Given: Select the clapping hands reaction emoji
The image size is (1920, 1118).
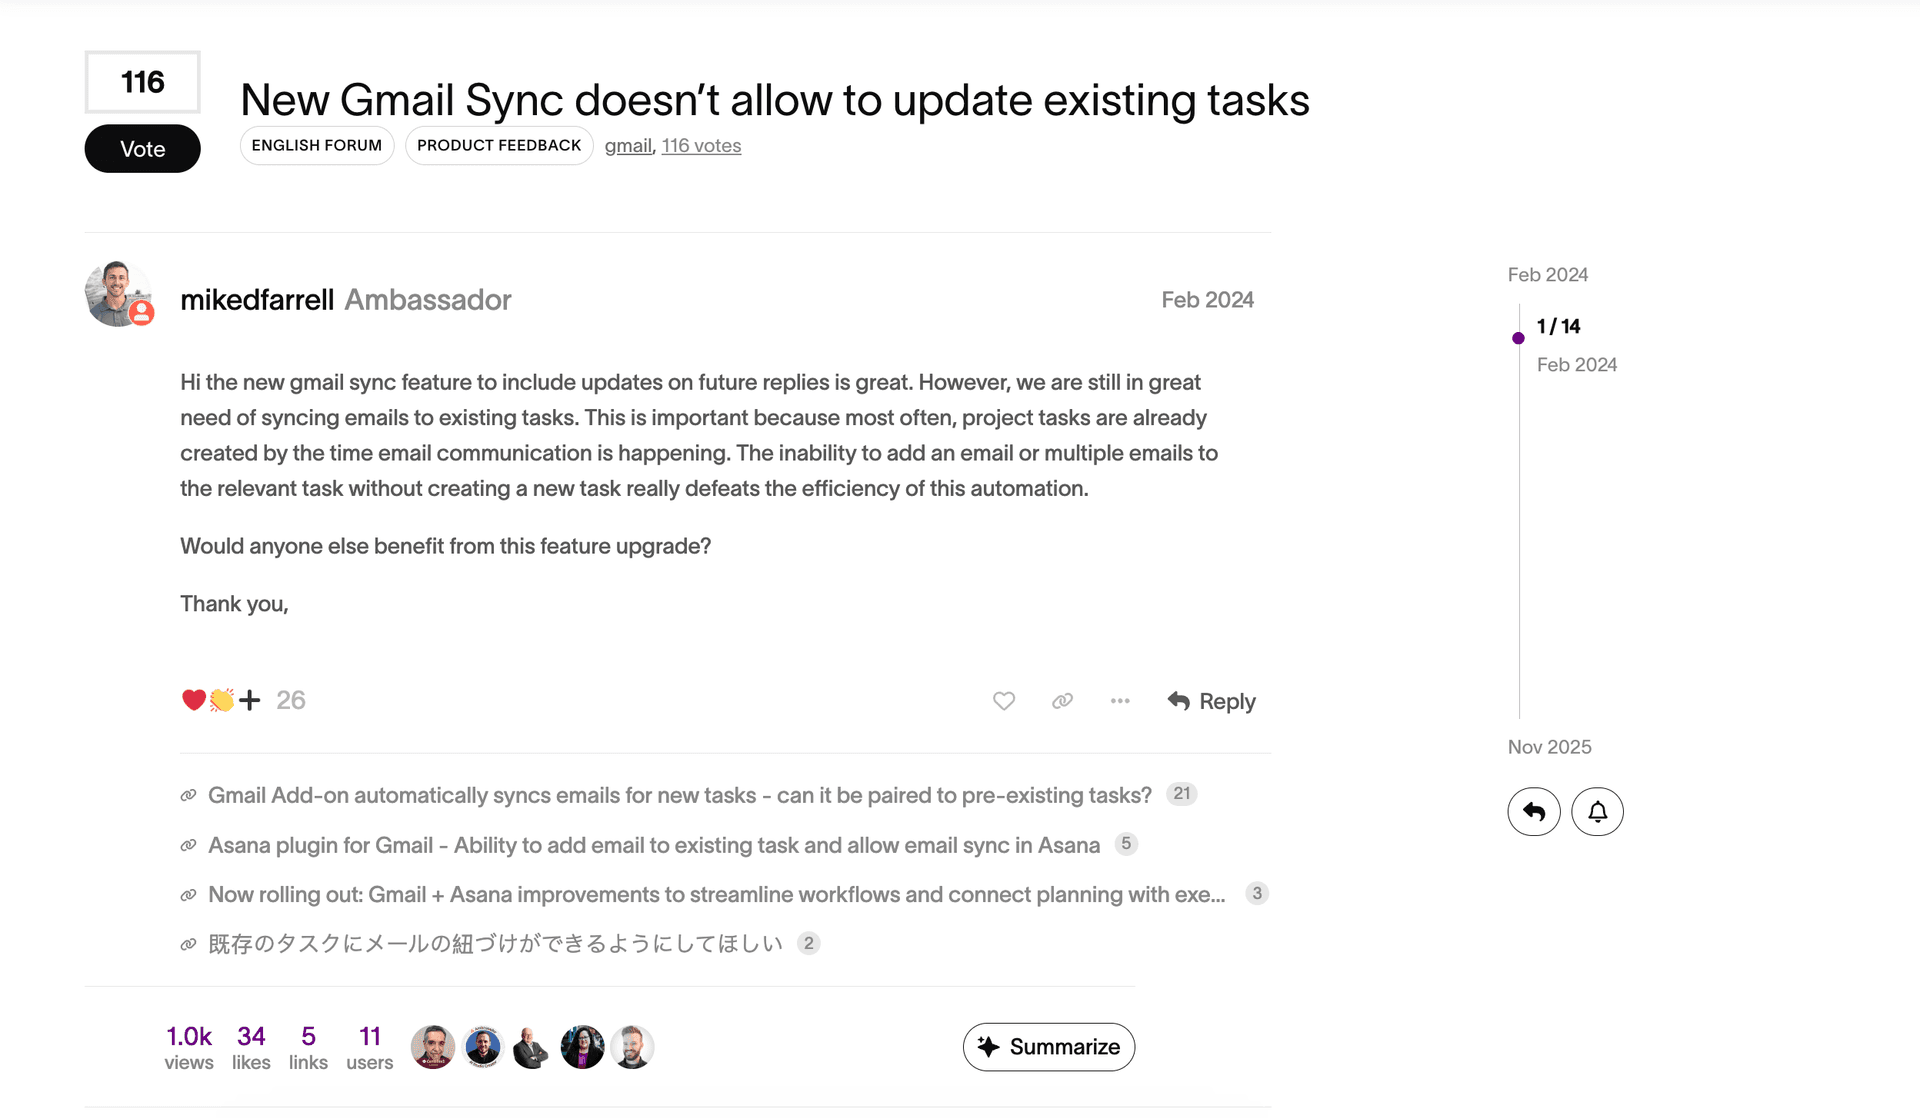Looking at the screenshot, I should point(220,700).
